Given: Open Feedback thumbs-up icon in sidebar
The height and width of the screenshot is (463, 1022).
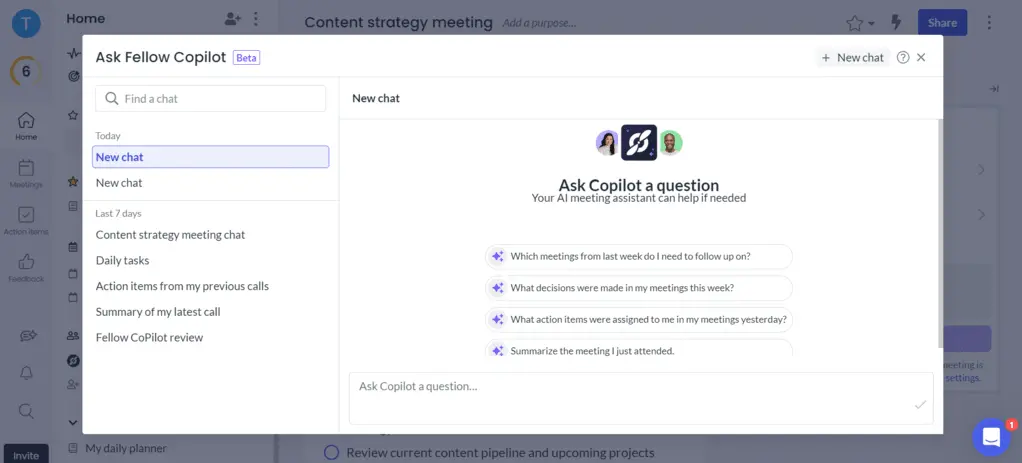Looking at the screenshot, I should [26, 267].
